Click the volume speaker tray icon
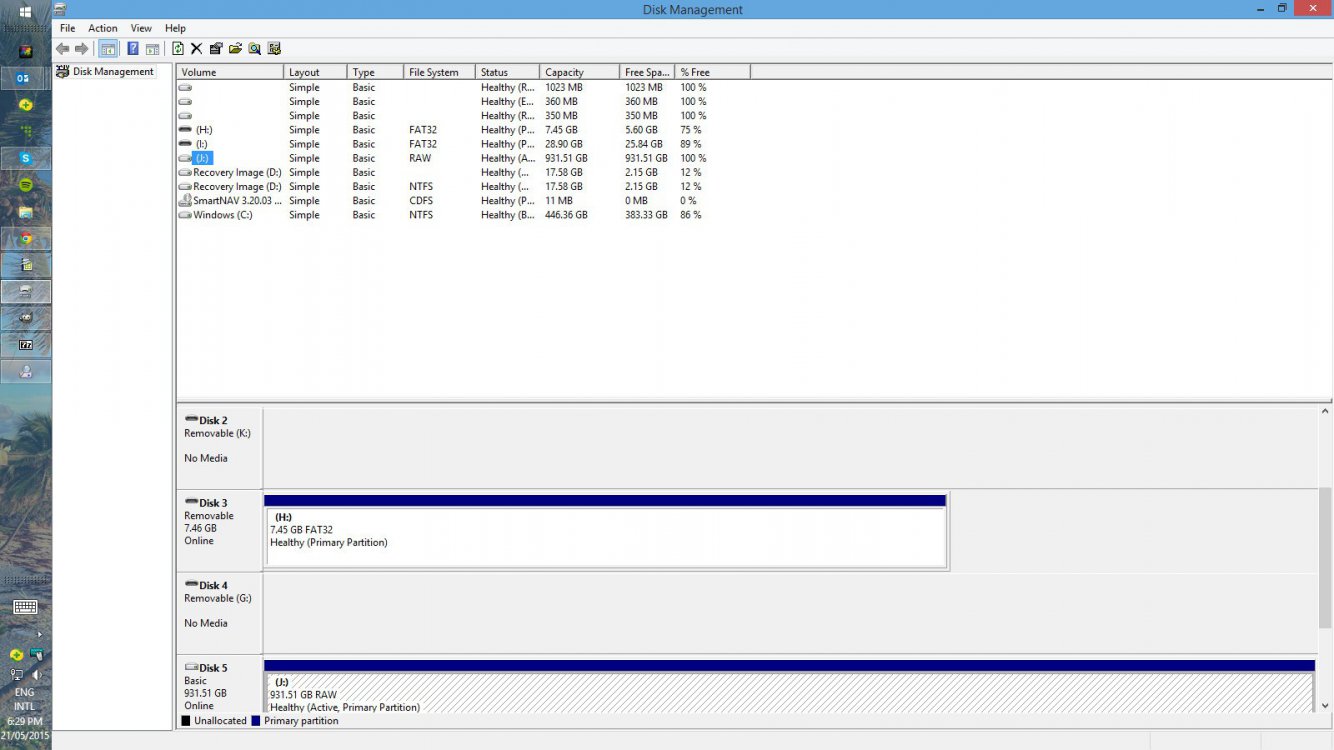The width and height of the screenshot is (1334, 750). point(36,675)
